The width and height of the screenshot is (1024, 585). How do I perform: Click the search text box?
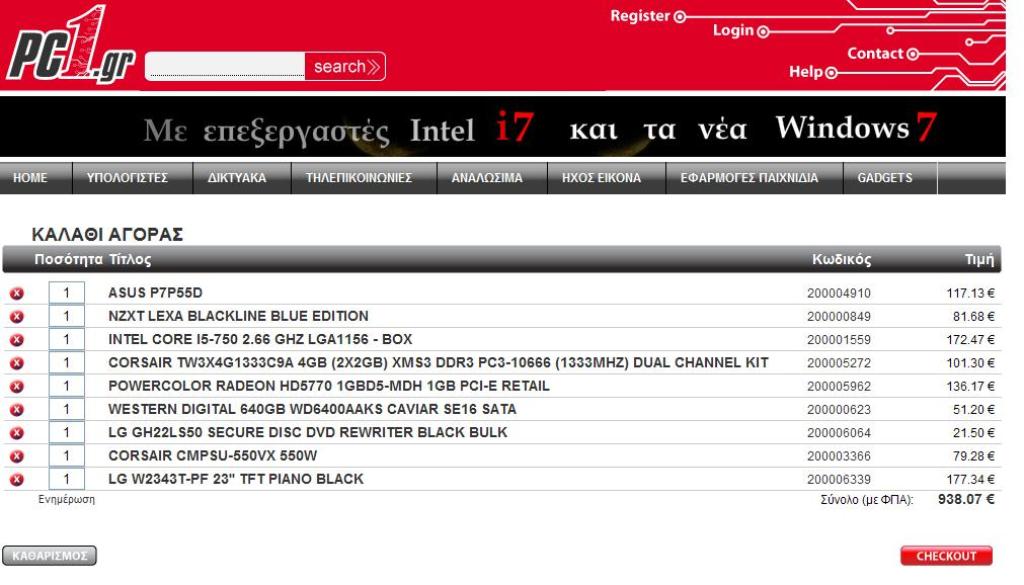point(225,66)
